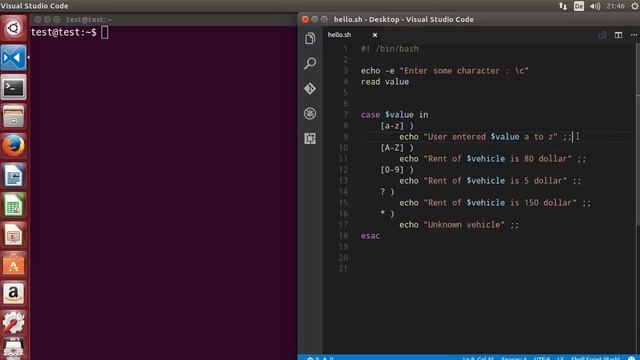The width and height of the screenshot is (640, 360).
Task: Click line number 10 in the gutter
Action: pos(343,148)
